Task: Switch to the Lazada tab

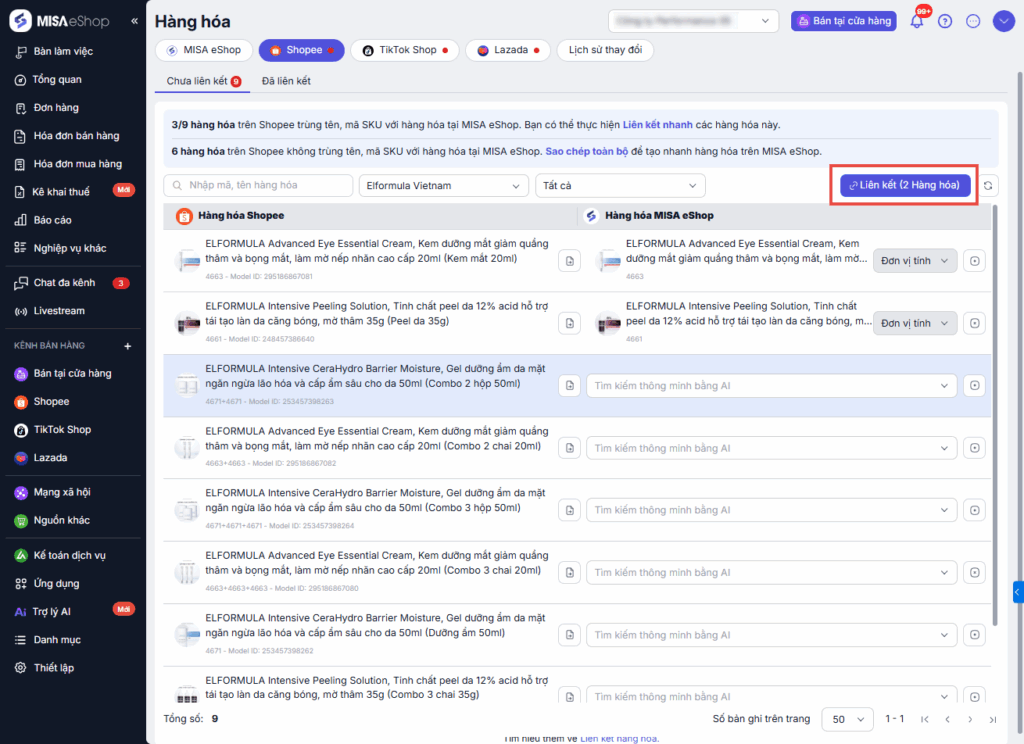Action: click(507, 50)
